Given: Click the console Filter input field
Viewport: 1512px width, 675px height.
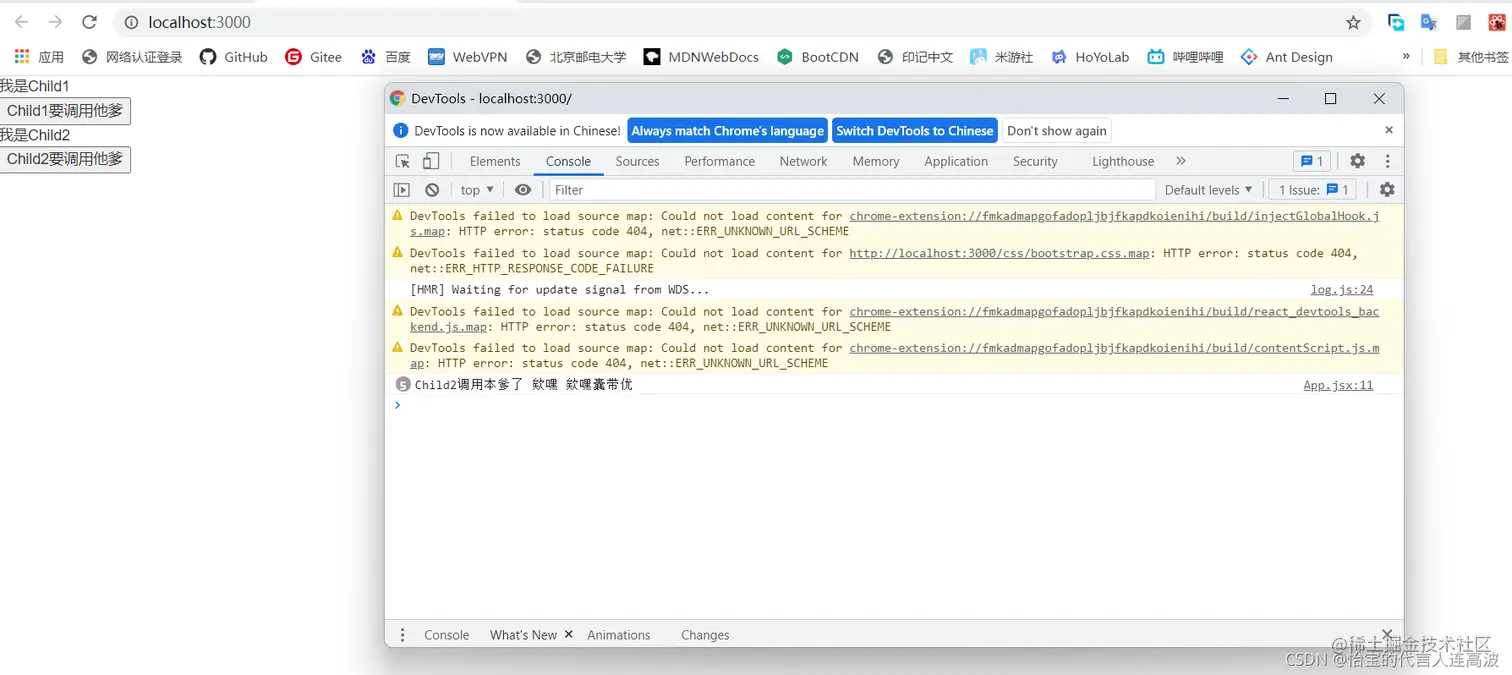Looking at the screenshot, I should coord(851,190).
